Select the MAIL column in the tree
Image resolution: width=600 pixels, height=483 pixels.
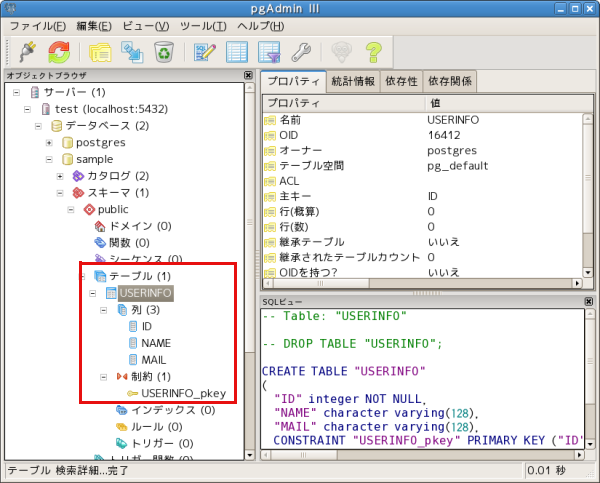point(154,360)
